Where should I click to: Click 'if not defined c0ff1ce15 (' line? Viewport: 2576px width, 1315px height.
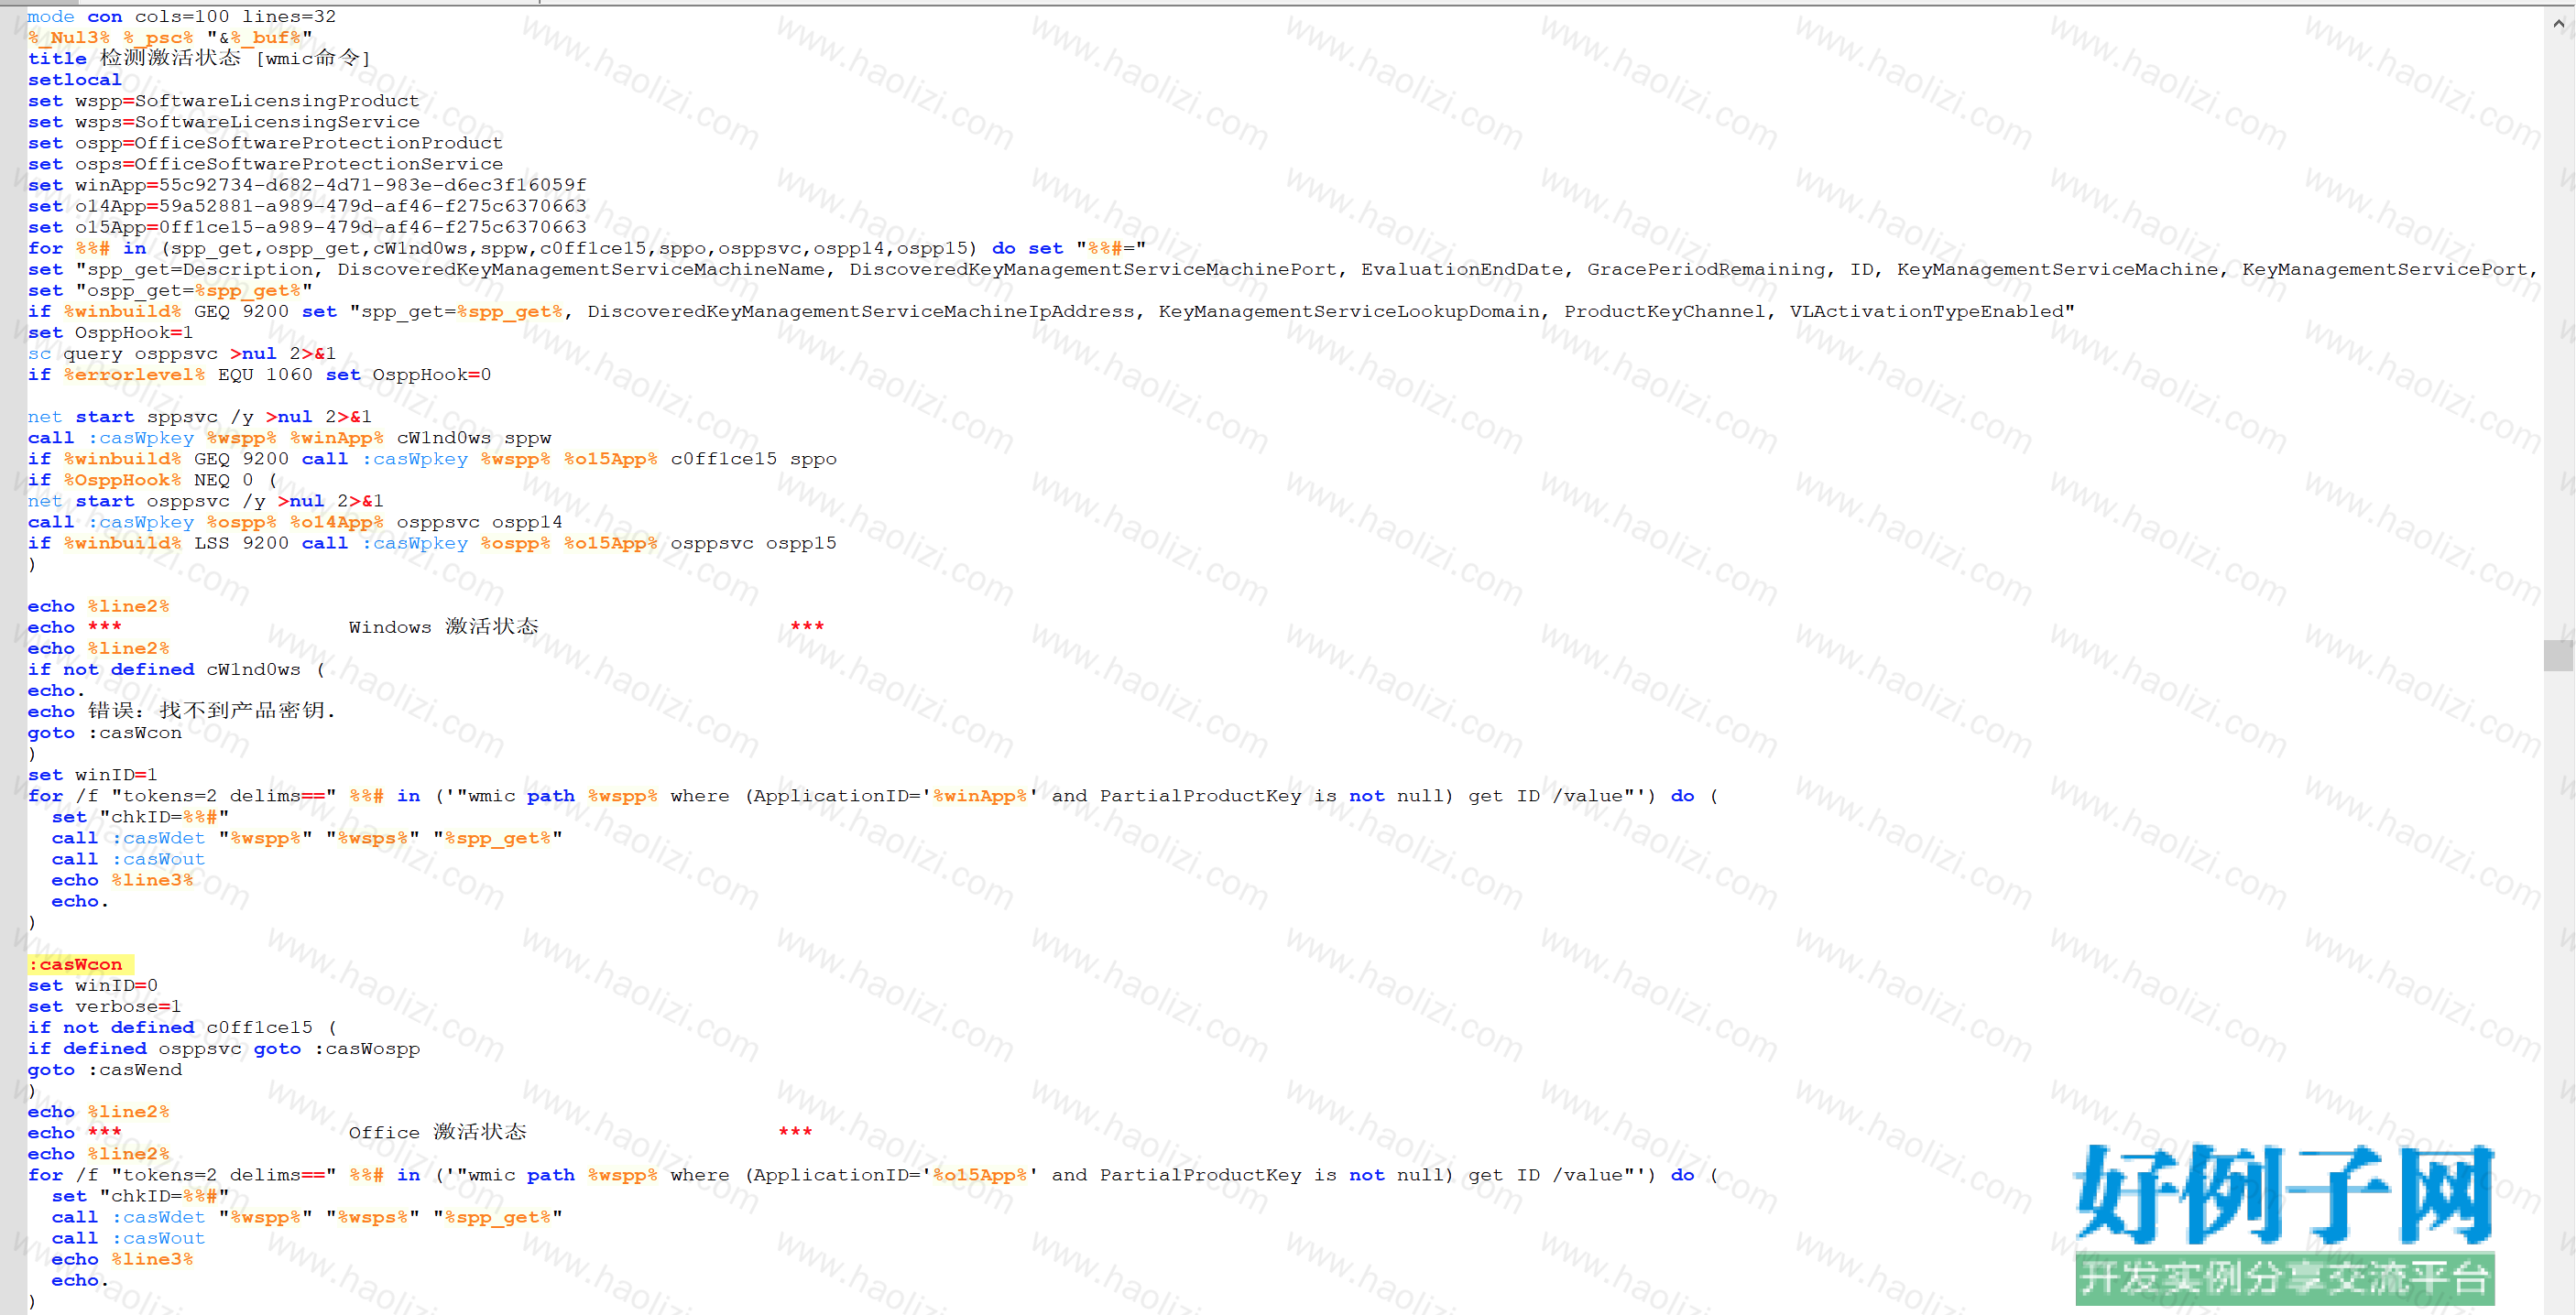click(182, 1027)
